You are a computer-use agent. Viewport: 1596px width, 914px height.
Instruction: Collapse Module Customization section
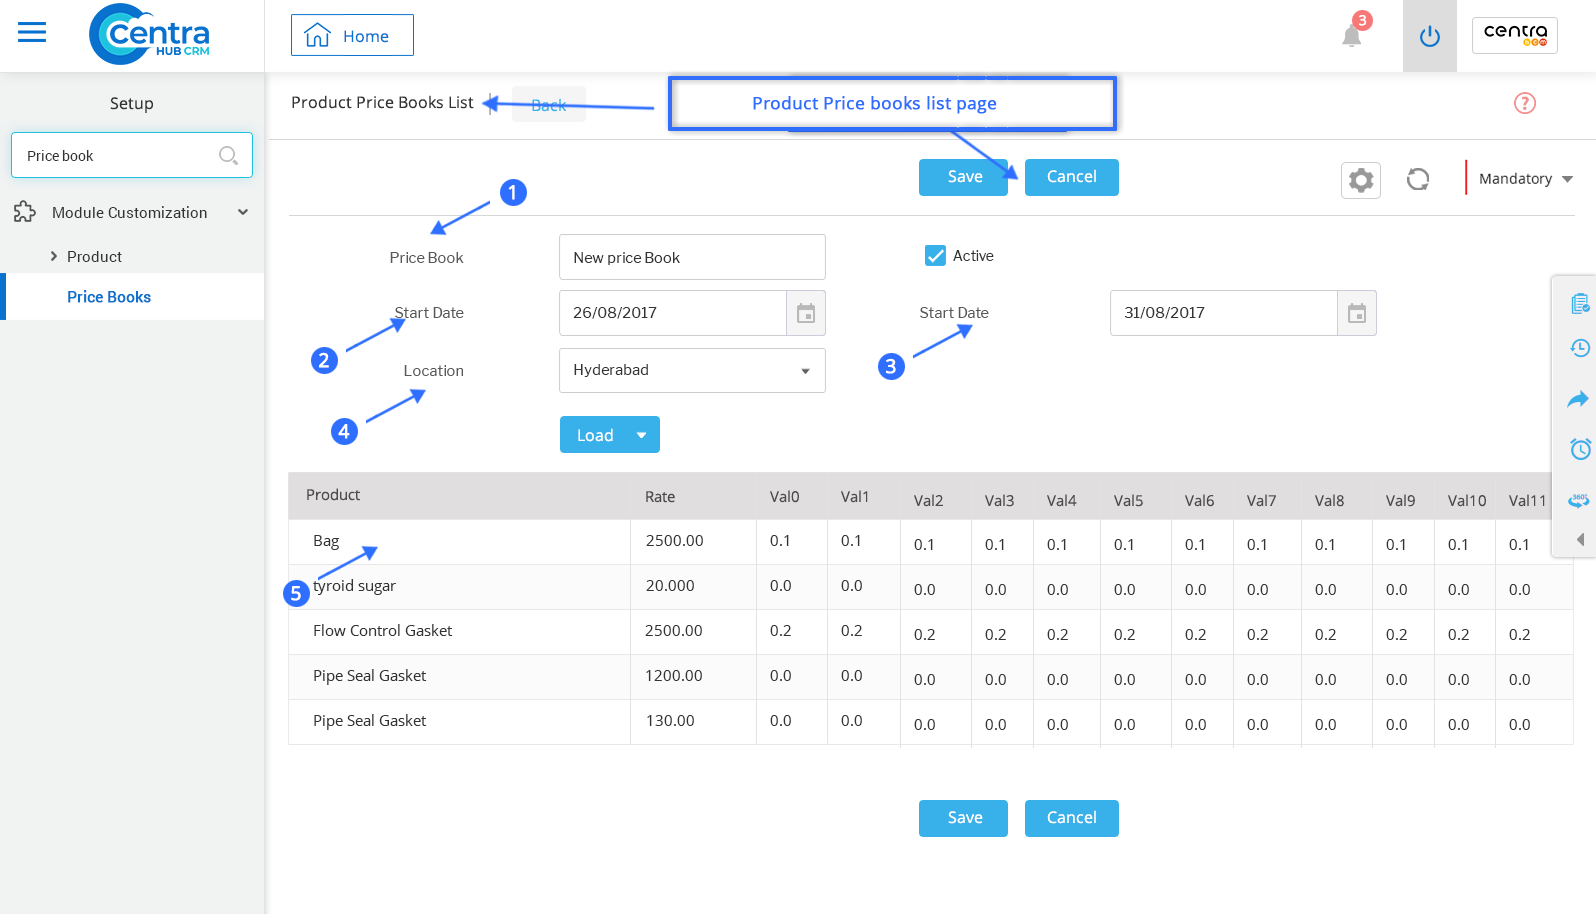click(x=243, y=212)
